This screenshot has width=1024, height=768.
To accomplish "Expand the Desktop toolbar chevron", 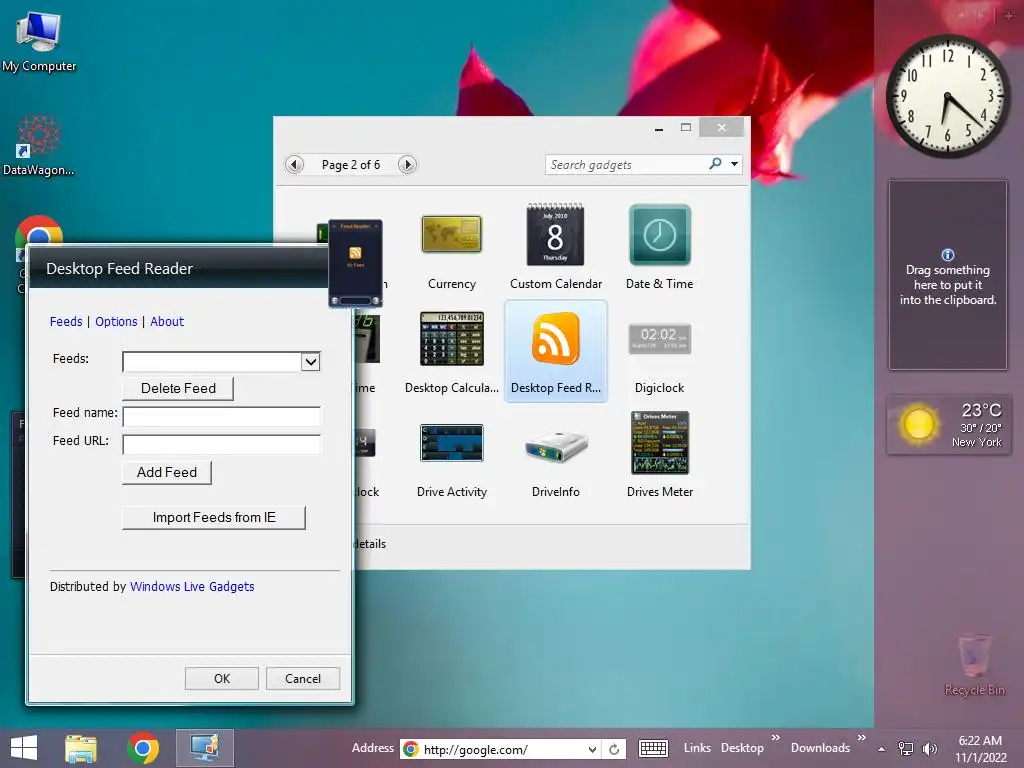I will pyautogui.click(x=776, y=737).
